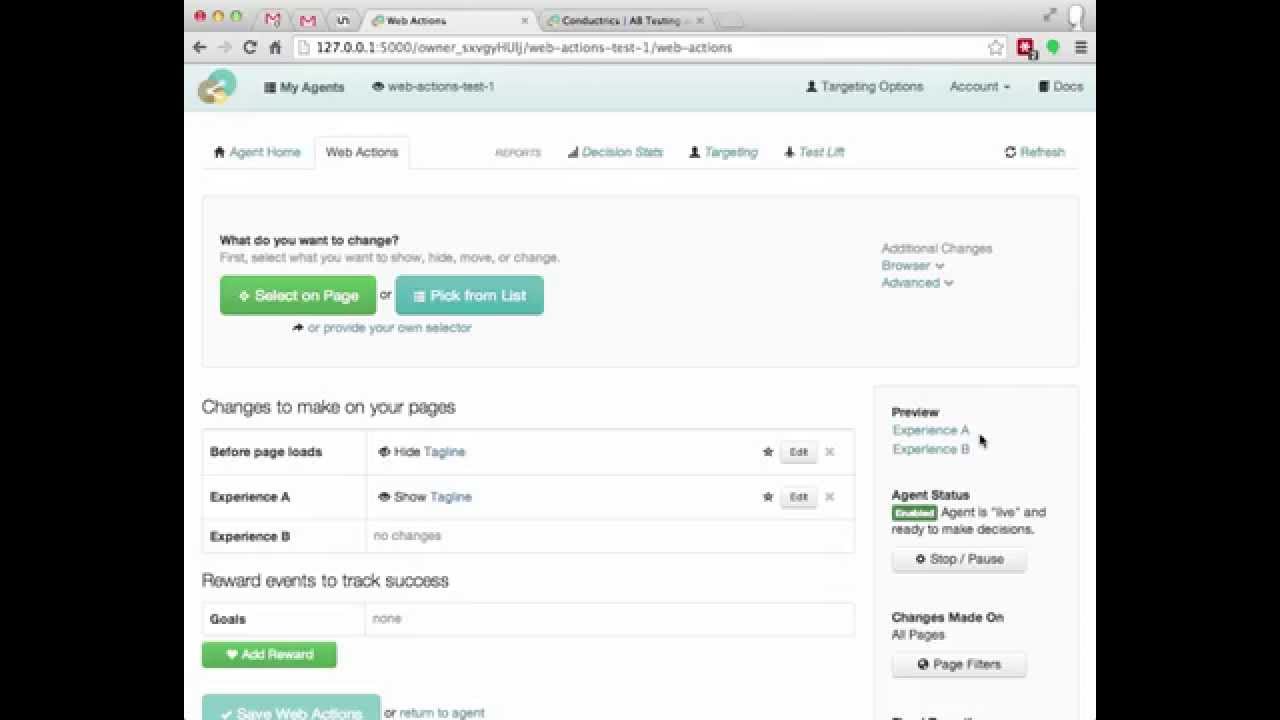Click 'return to agent' link
The height and width of the screenshot is (720, 1280).
click(442, 713)
